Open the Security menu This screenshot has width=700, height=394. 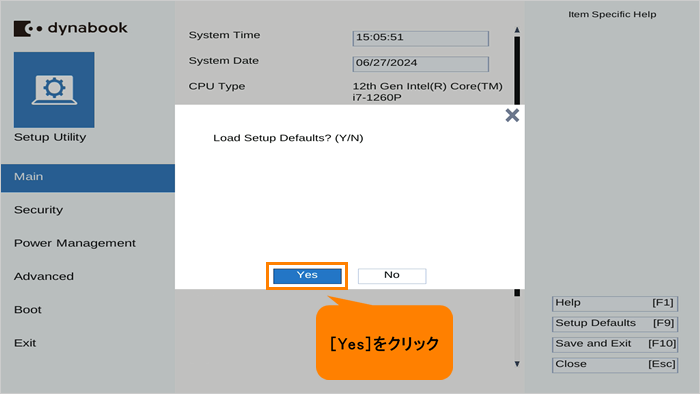pyautogui.click(x=38, y=210)
